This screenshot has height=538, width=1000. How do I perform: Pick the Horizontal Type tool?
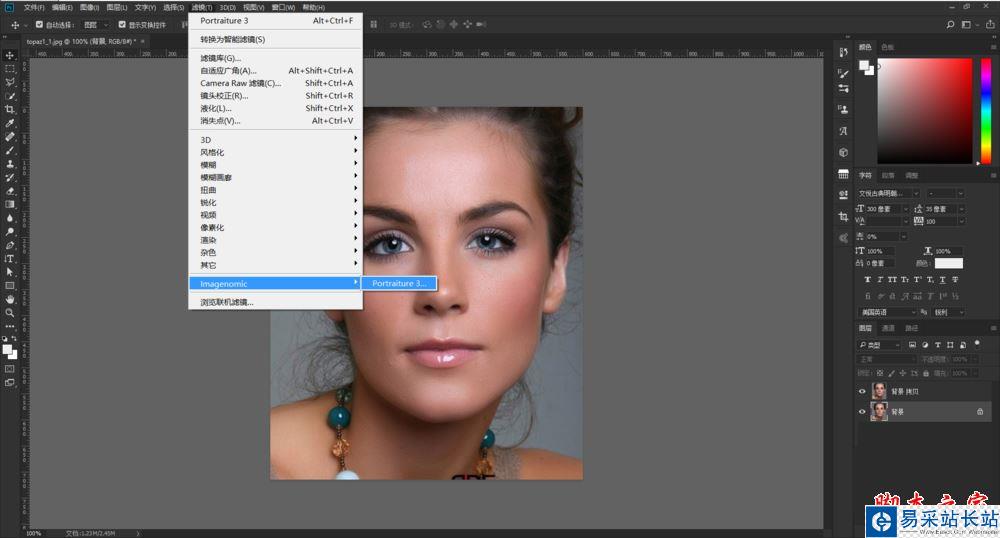(10, 258)
